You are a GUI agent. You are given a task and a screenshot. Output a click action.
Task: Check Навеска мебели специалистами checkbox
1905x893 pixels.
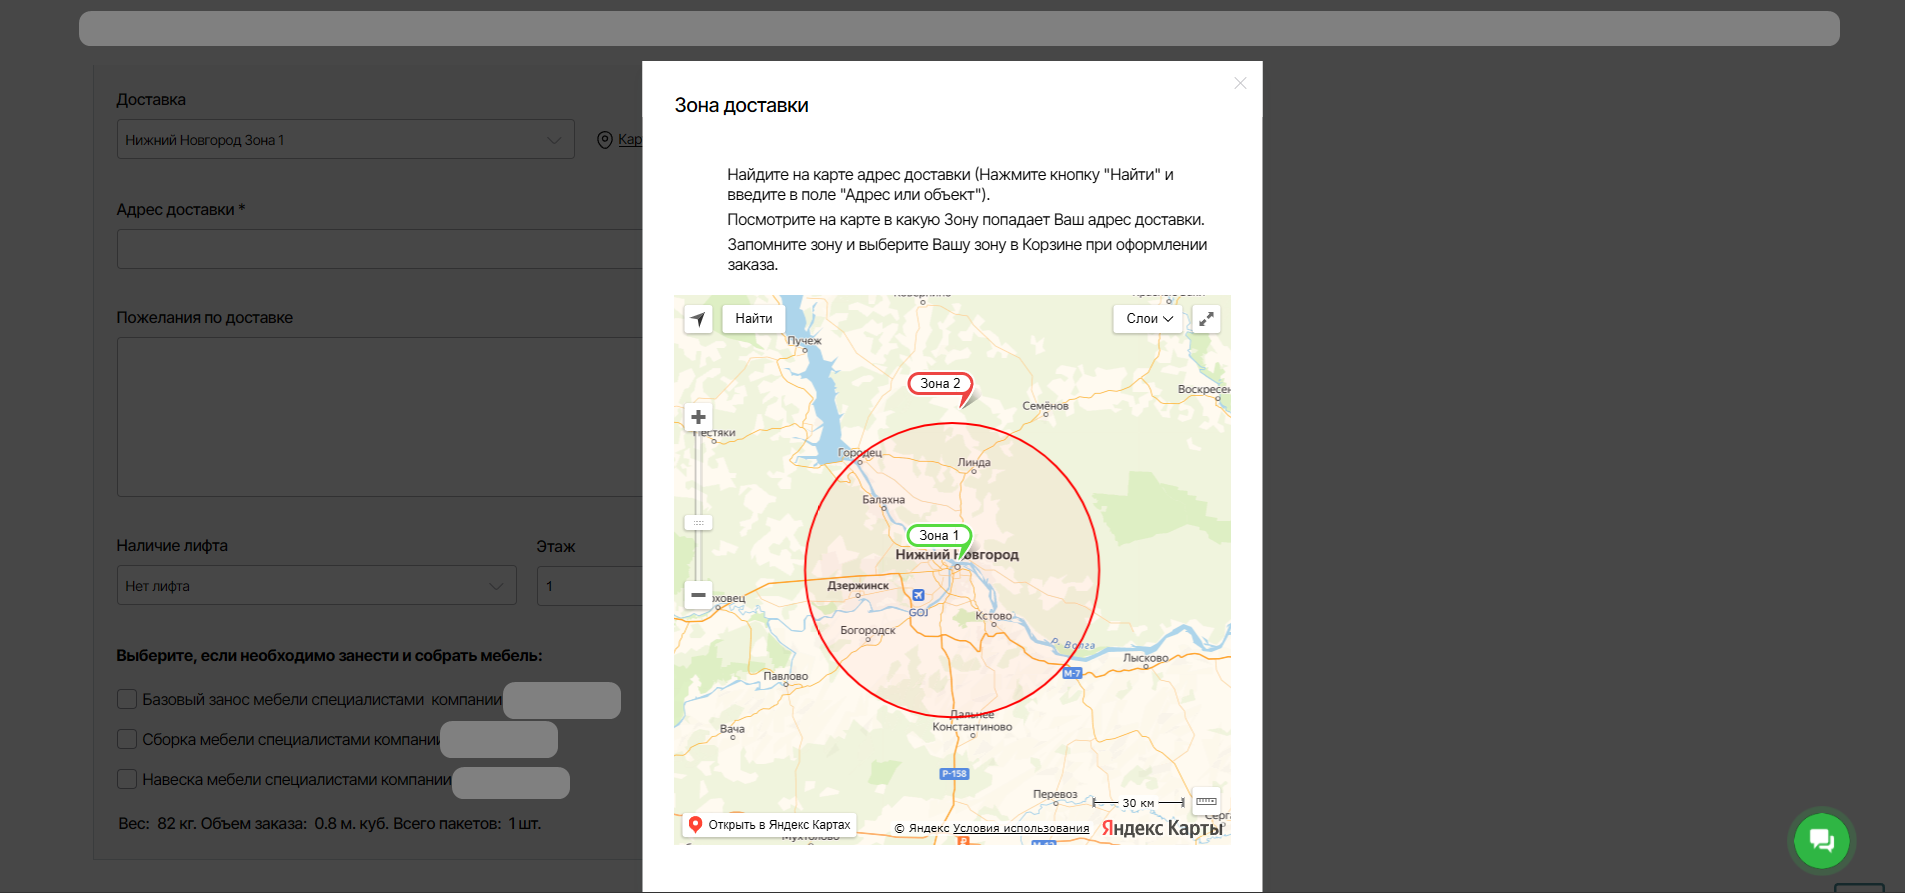(x=127, y=779)
